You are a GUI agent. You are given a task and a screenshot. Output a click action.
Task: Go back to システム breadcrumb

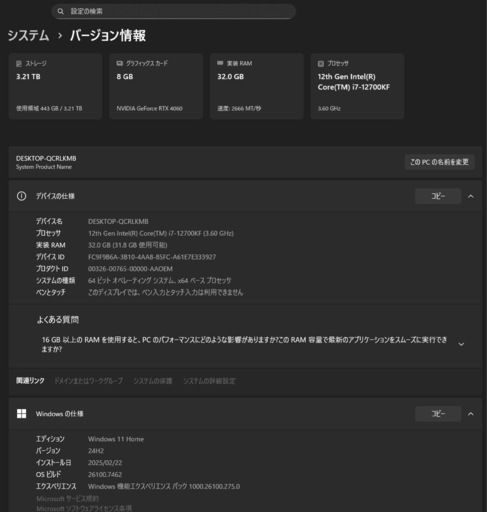click(x=28, y=36)
